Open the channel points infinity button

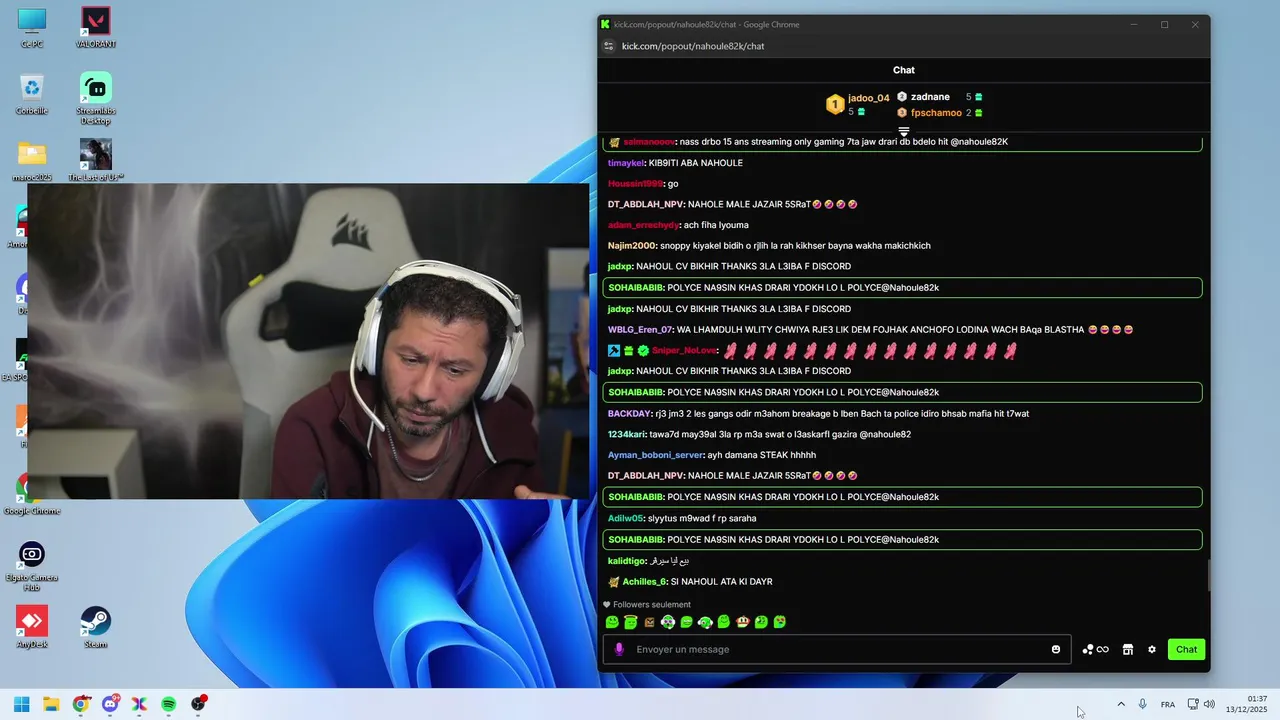tap(1095, 649)
